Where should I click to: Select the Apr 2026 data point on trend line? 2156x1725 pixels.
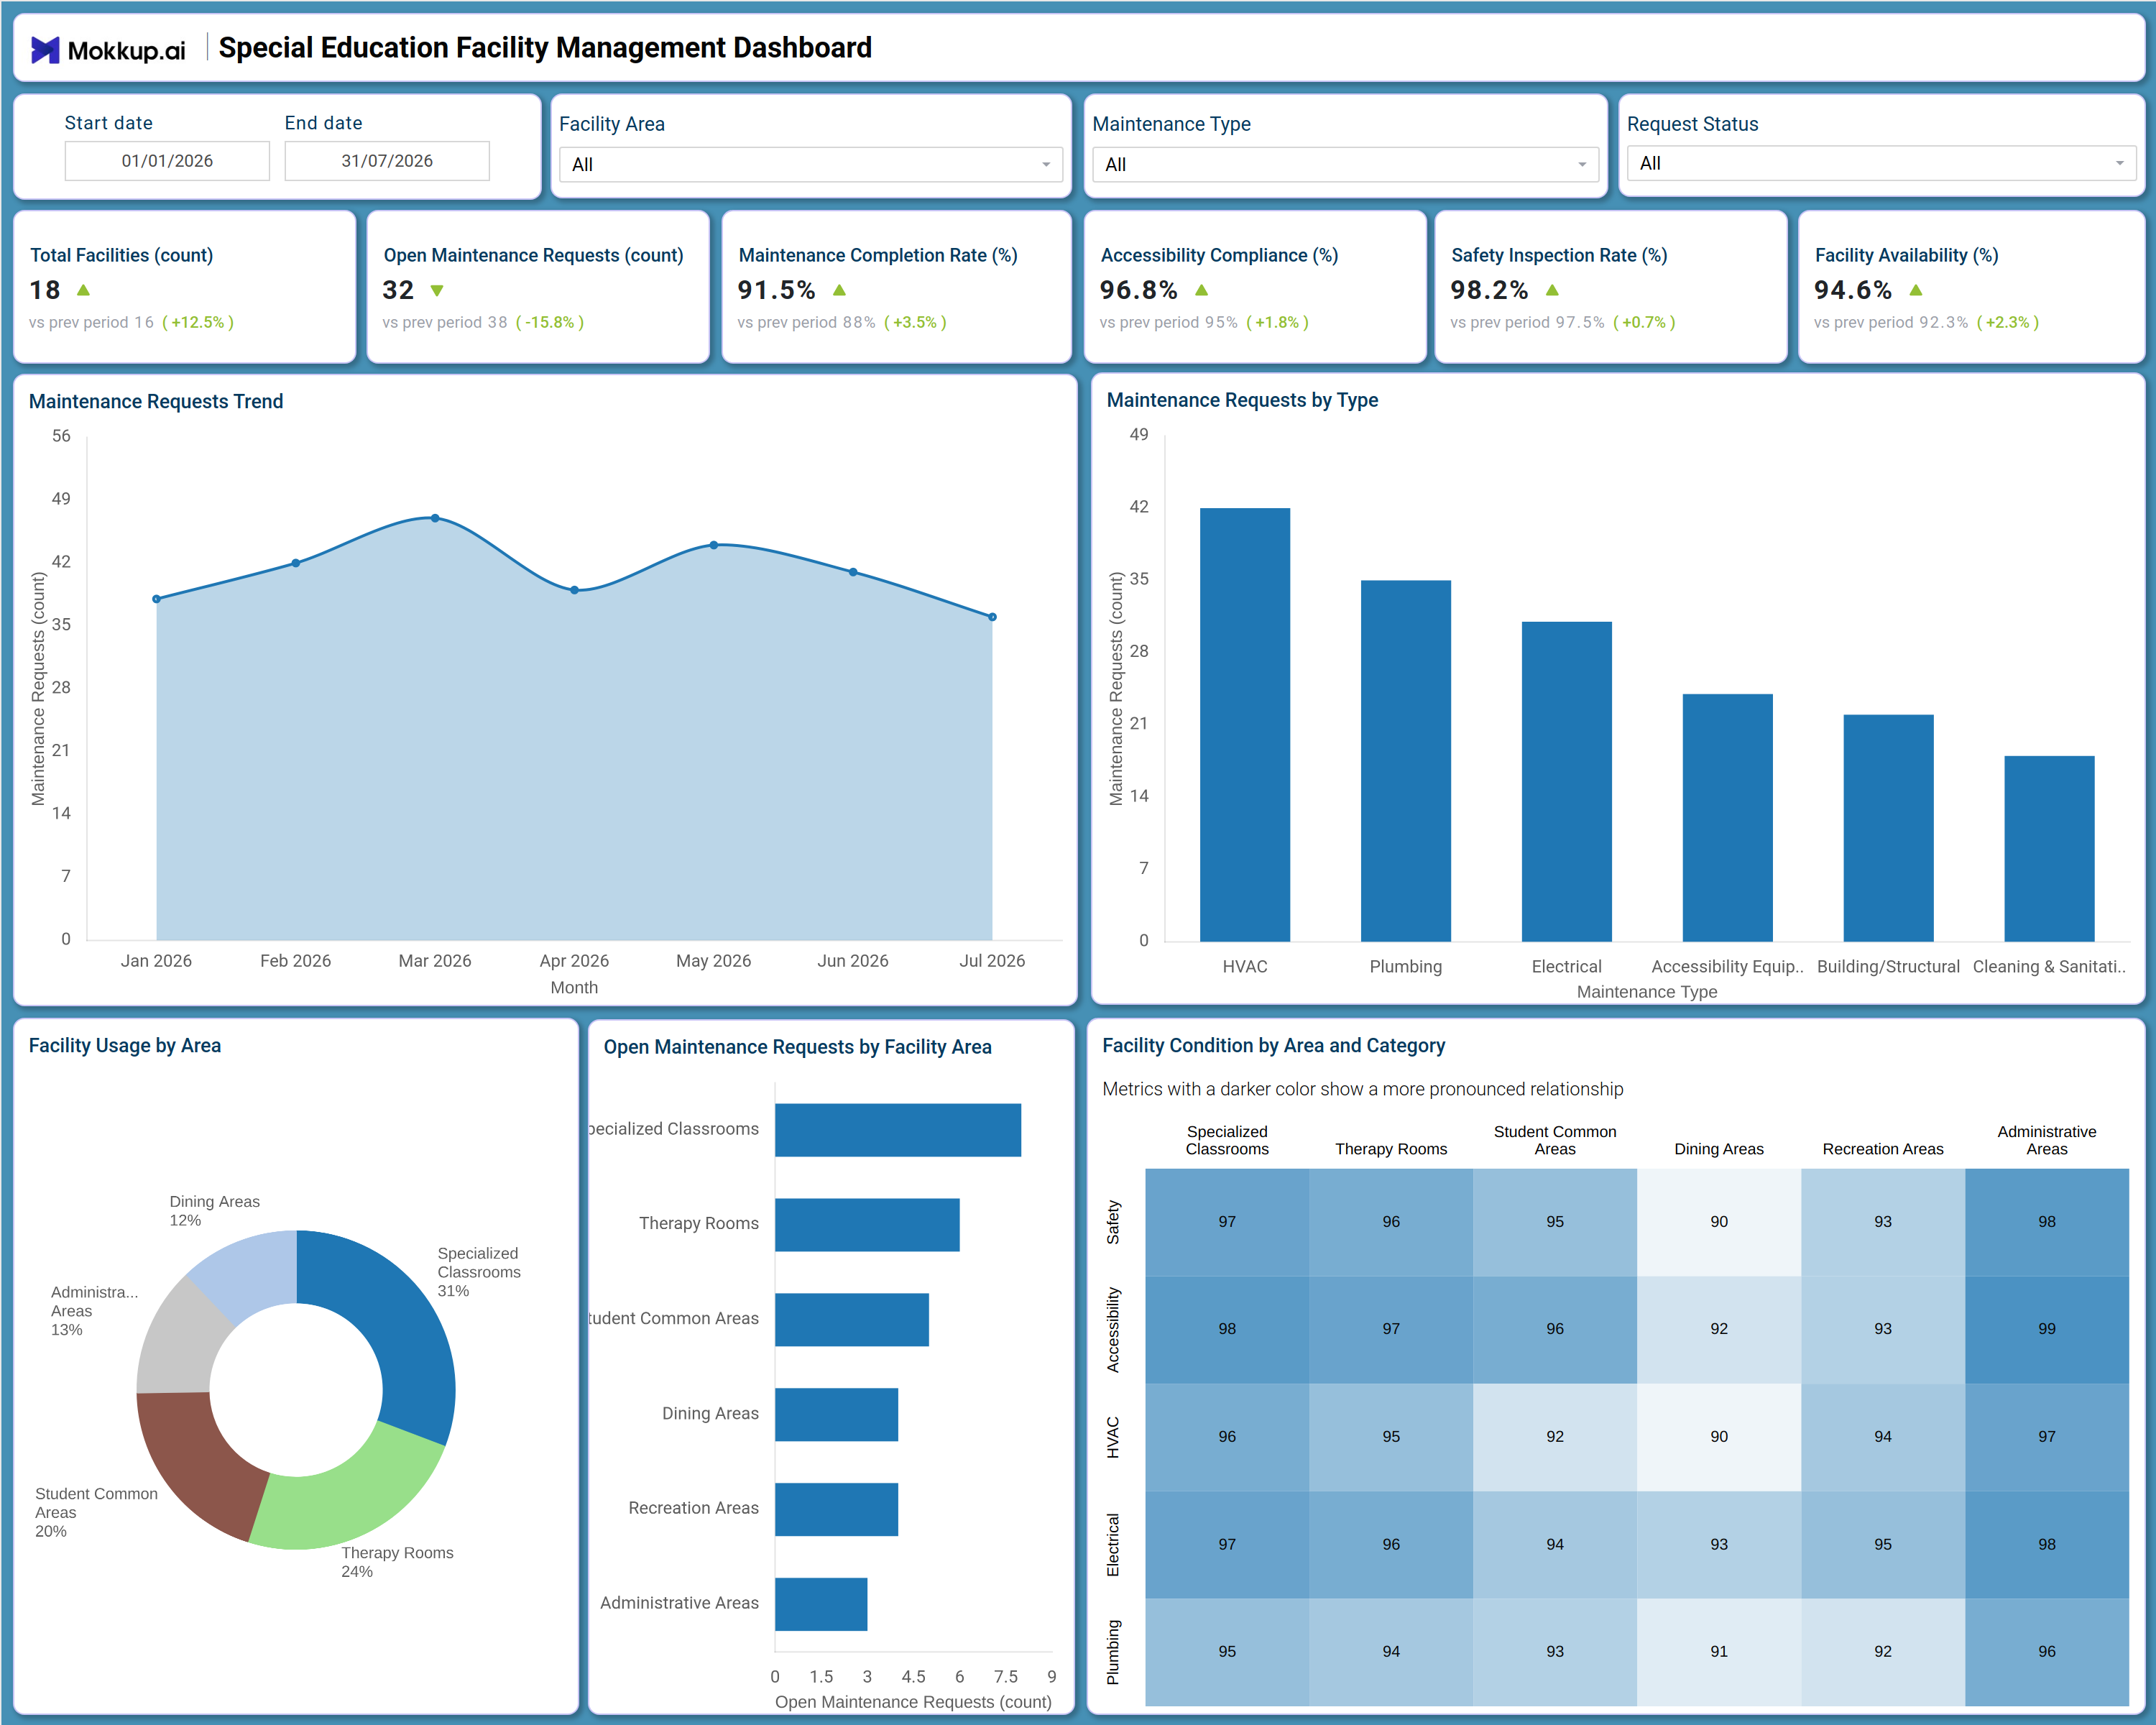(574, 590)
